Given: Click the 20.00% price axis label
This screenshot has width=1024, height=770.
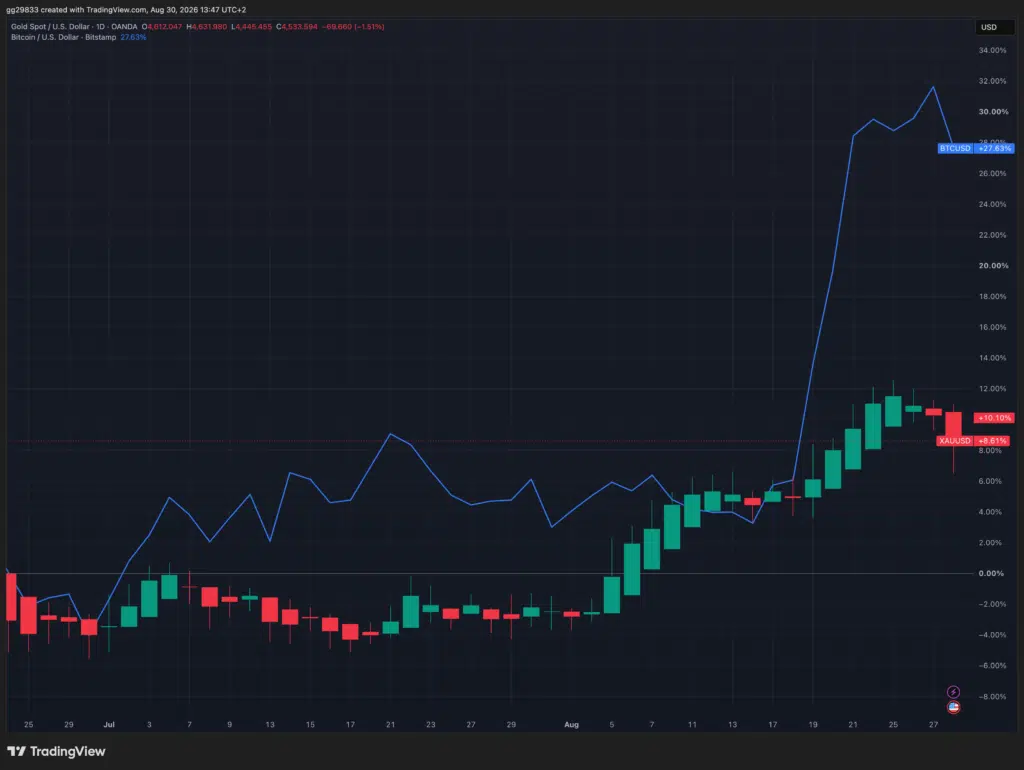Looking at the screenshot, I should (993, 265).
